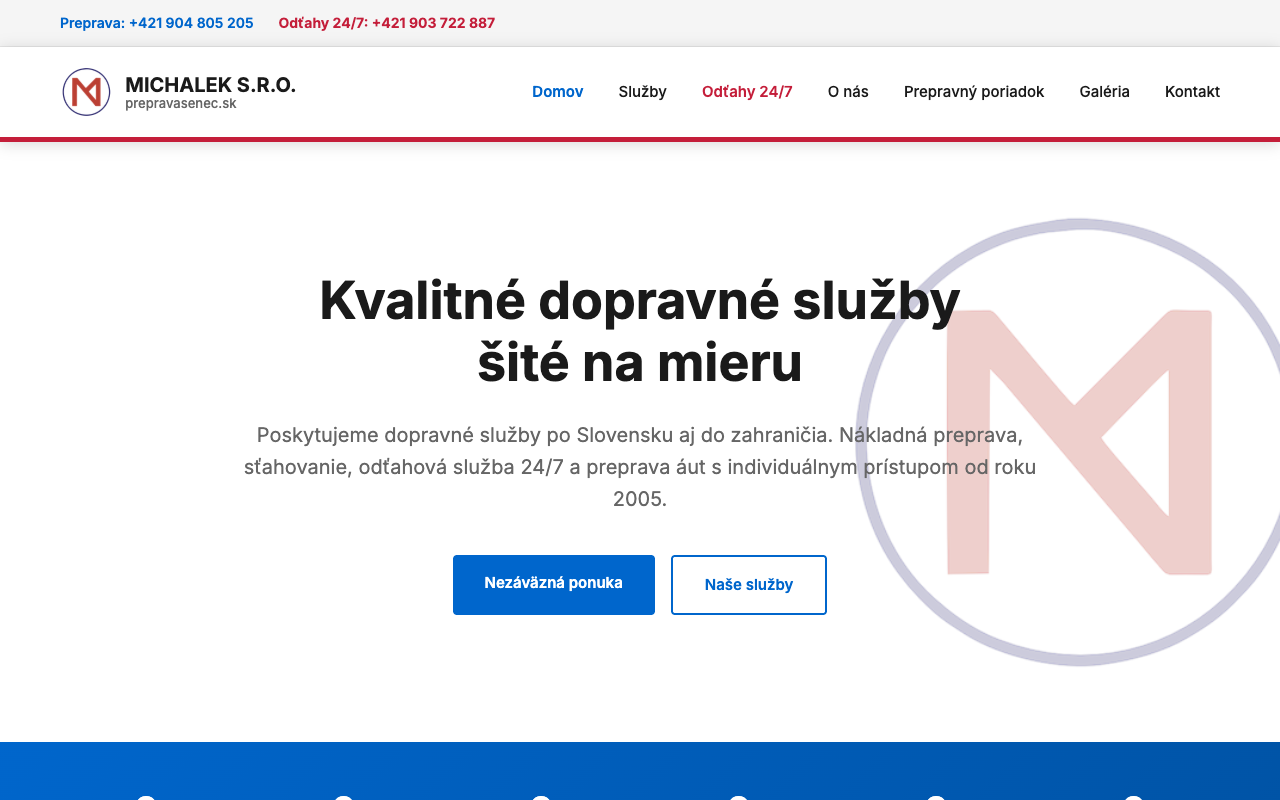Open the Kontakt page

(1192, 91)
